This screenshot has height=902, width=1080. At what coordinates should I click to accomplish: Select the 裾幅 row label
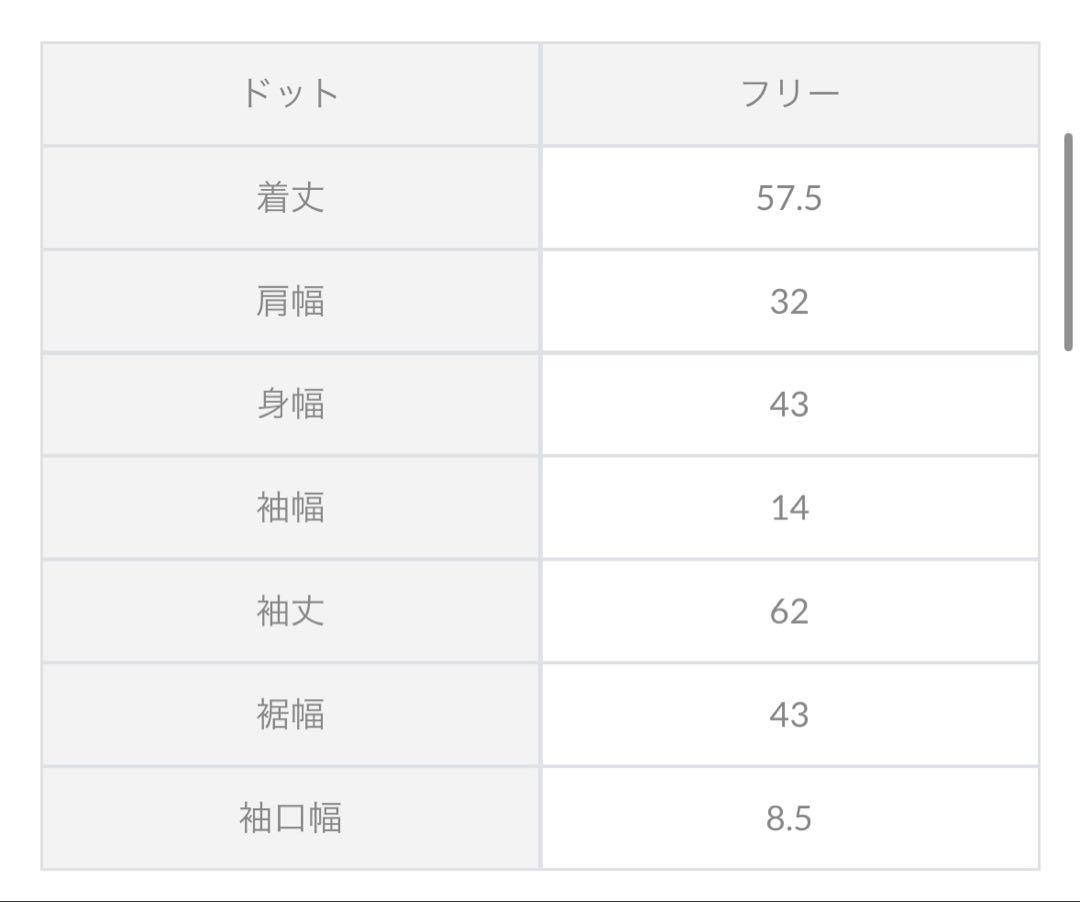(x=290, y=714)
